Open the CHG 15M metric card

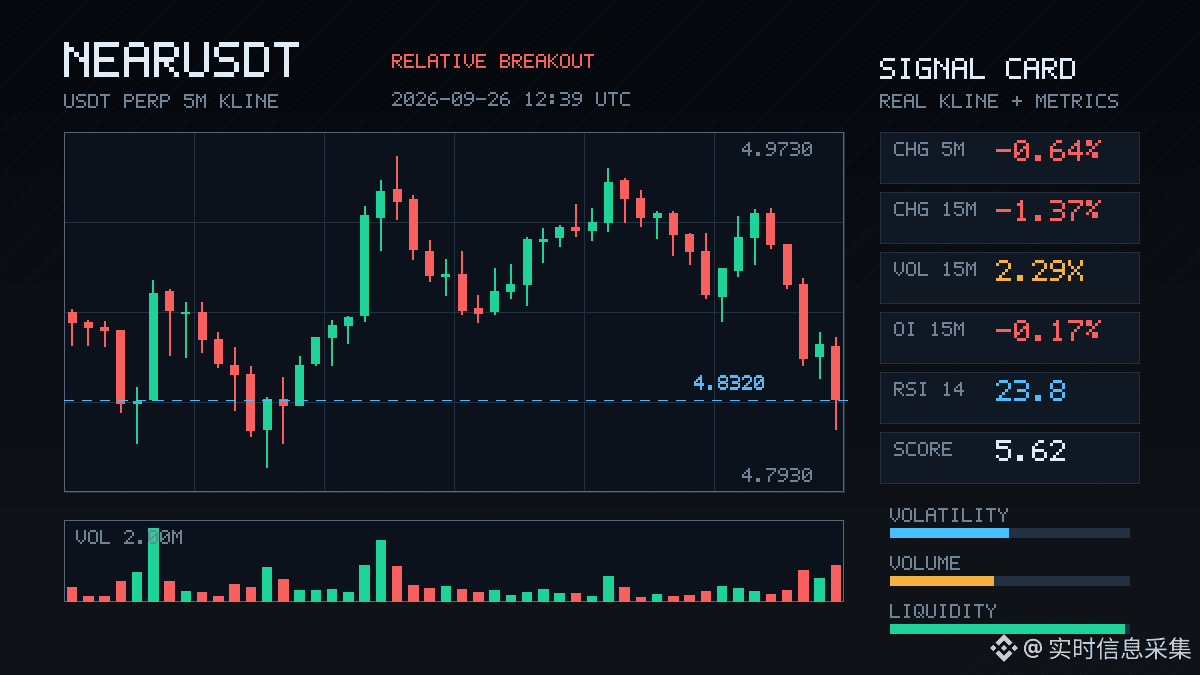point(1009,218)
